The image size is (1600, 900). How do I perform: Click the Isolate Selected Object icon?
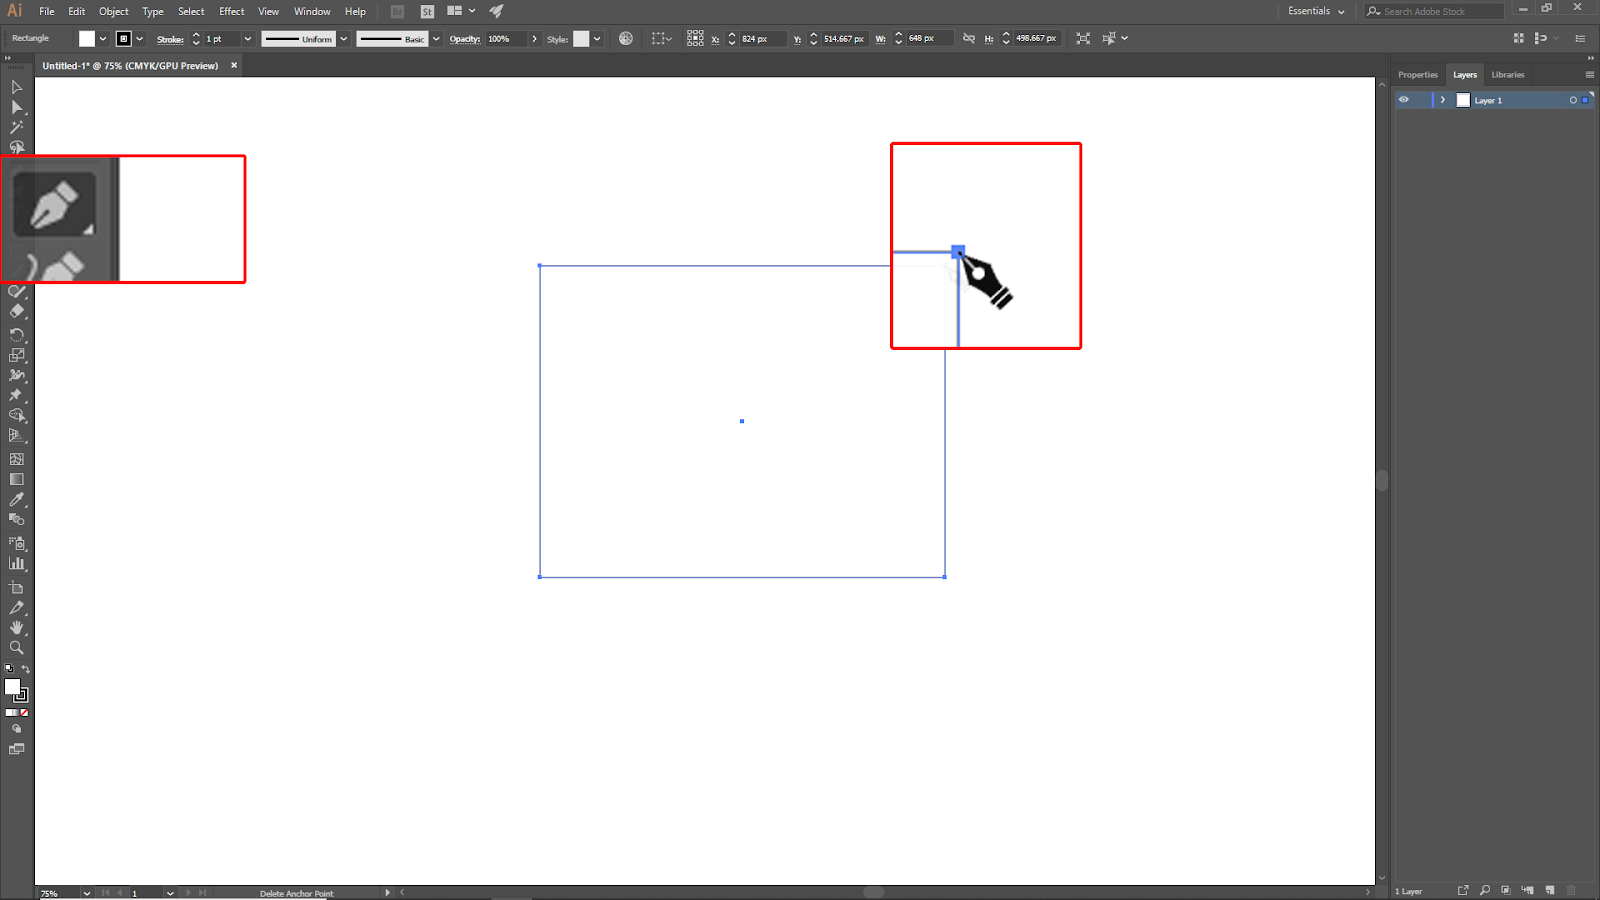tap(1083, 38)
